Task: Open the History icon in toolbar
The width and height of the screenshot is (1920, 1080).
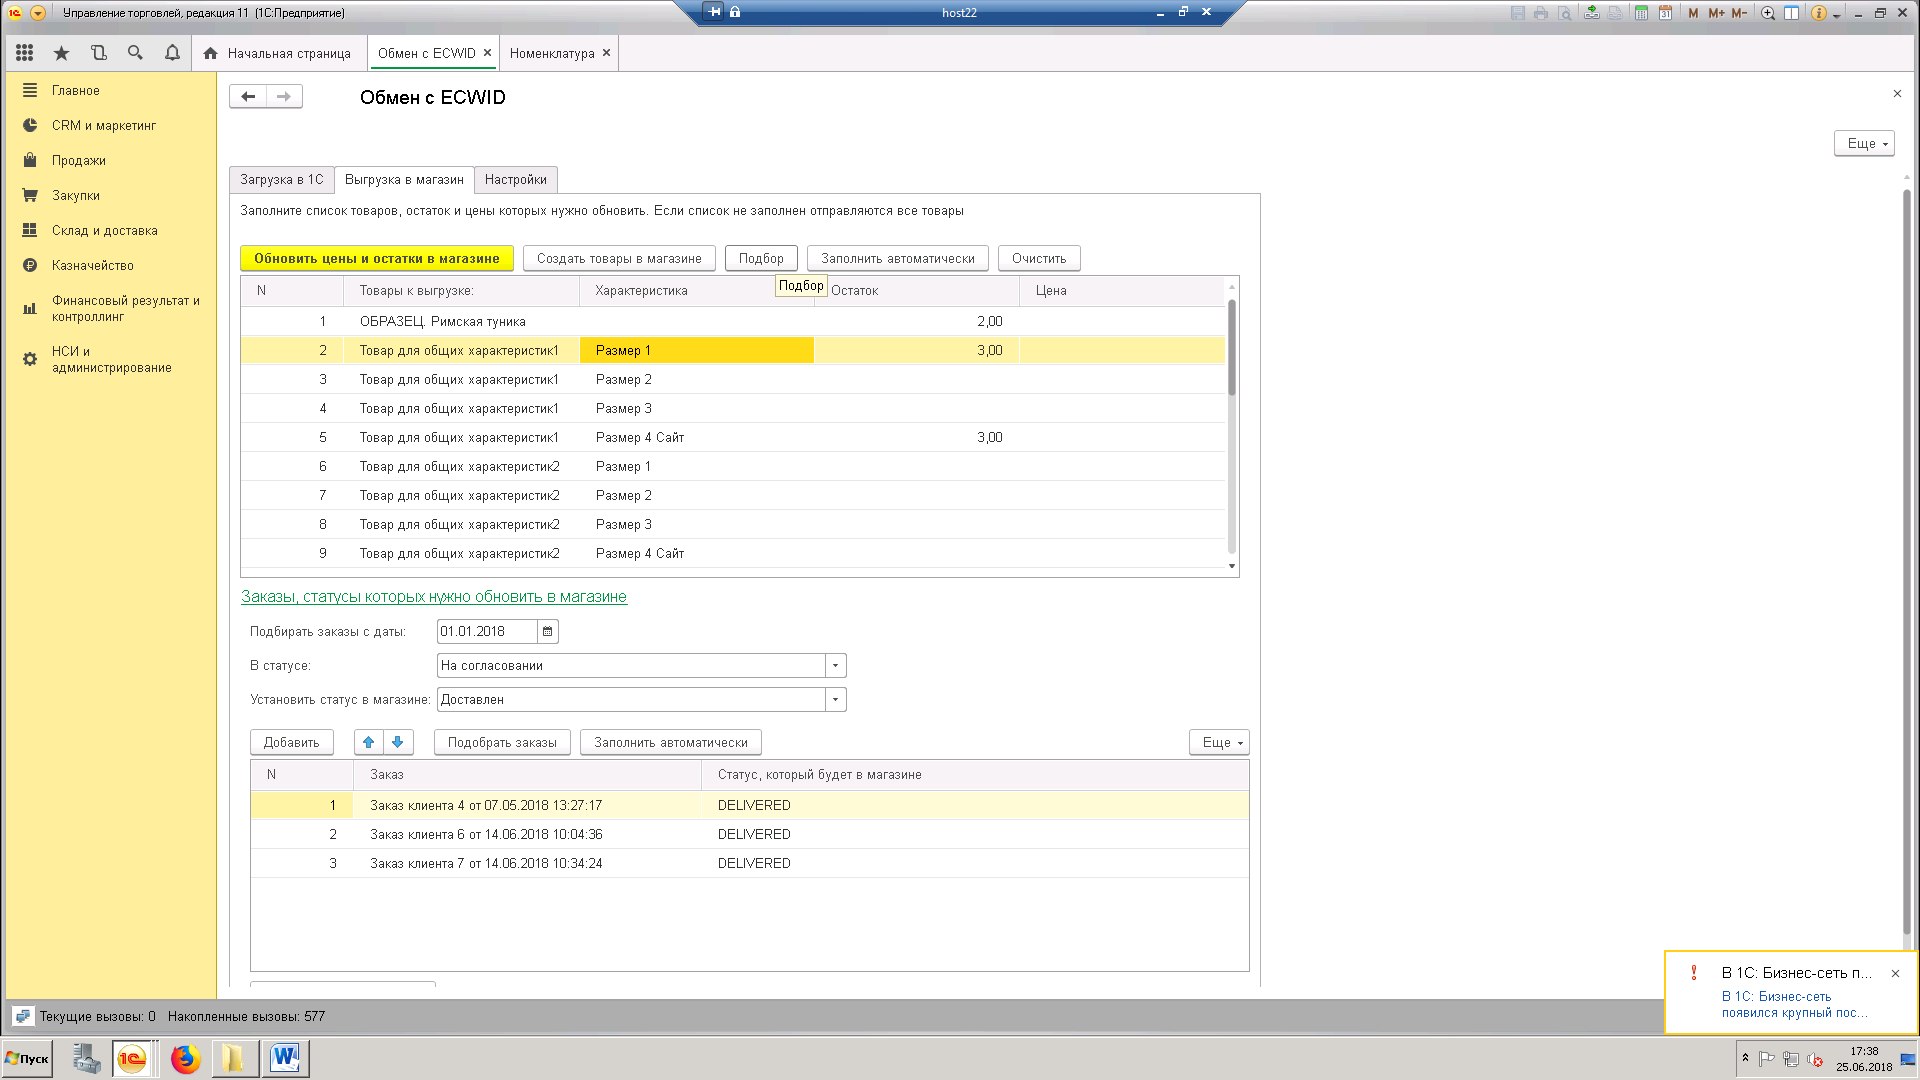Action: [98, 53]
